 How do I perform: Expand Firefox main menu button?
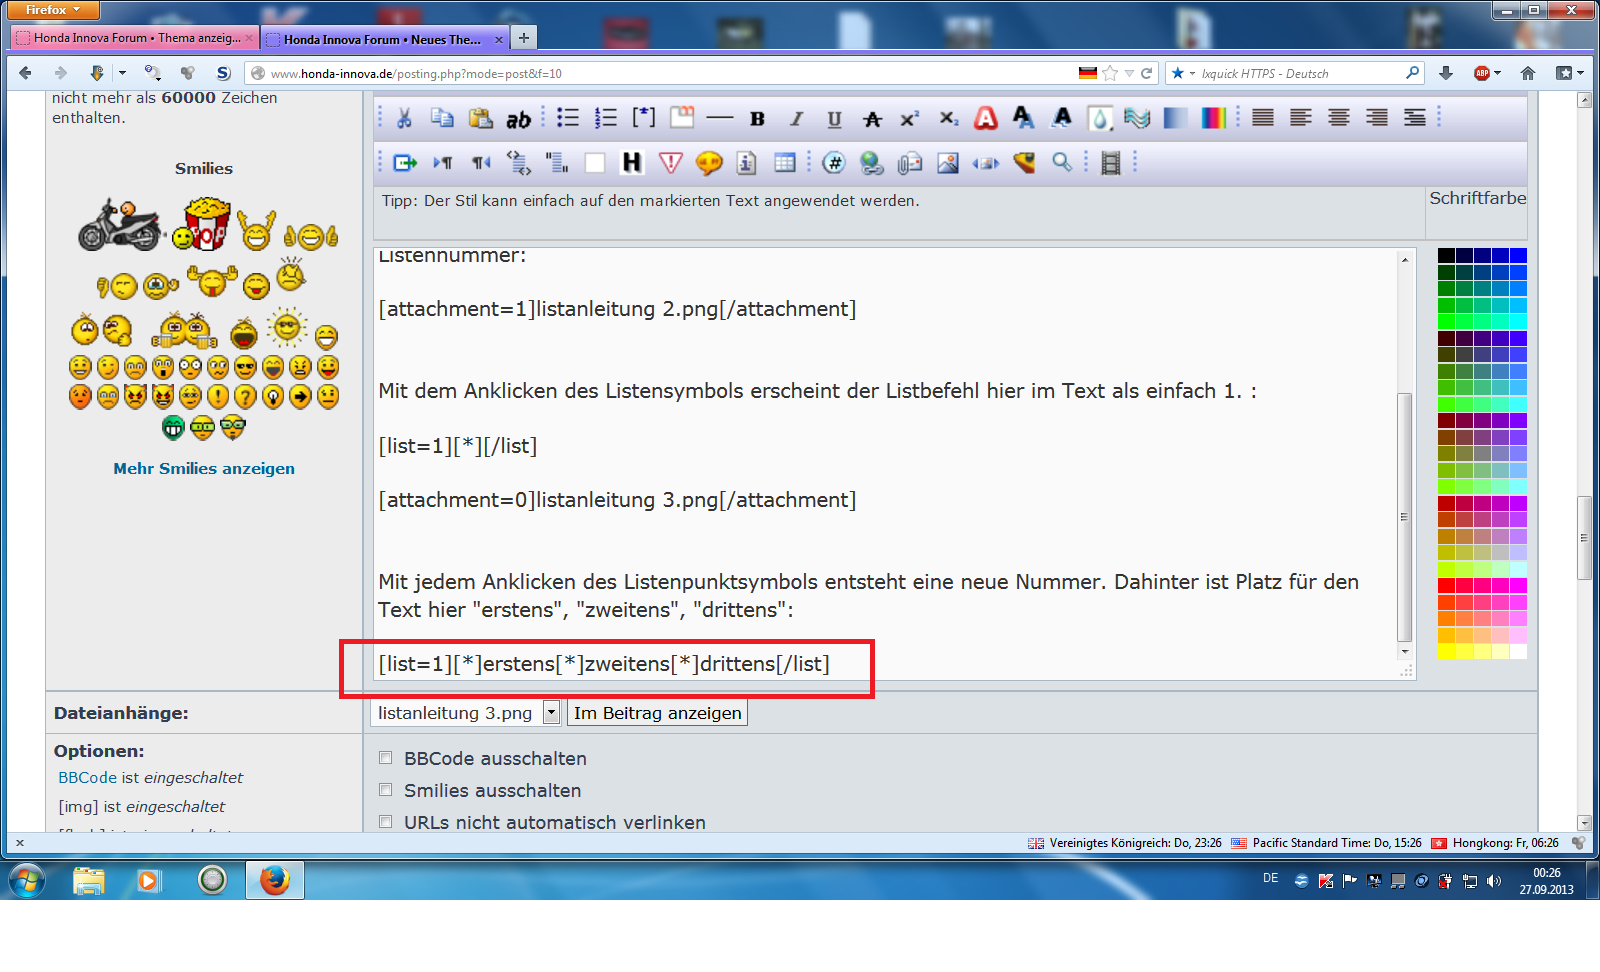point(53,10)
